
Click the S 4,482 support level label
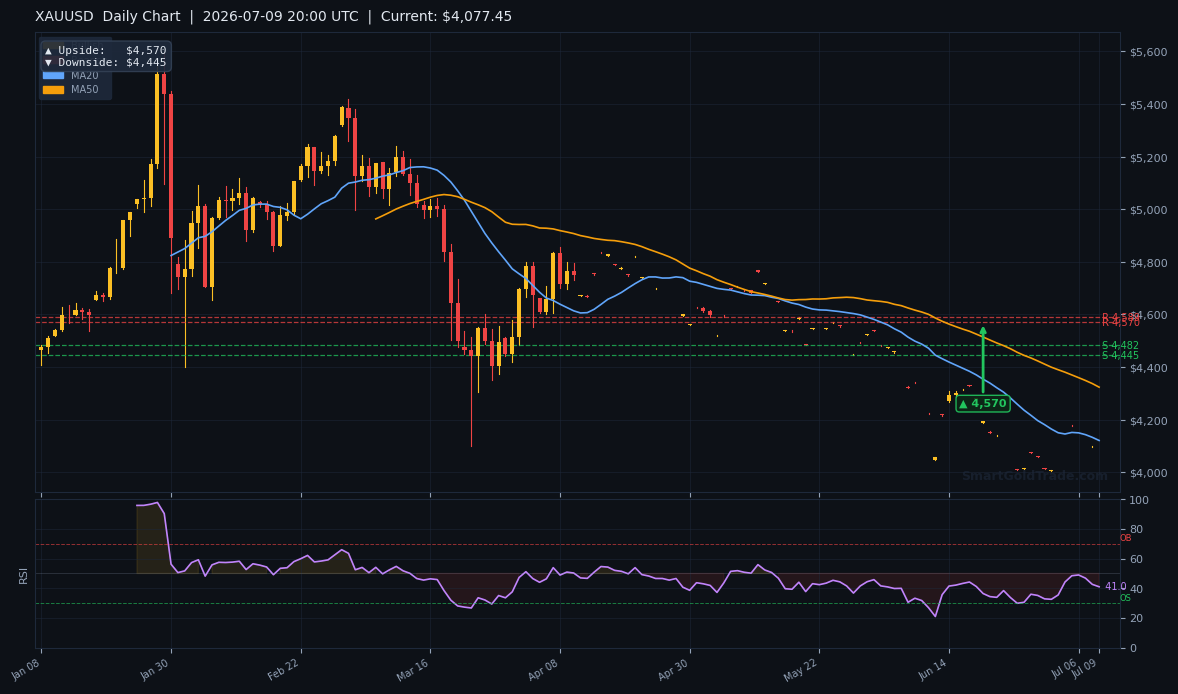[1120, 345]
